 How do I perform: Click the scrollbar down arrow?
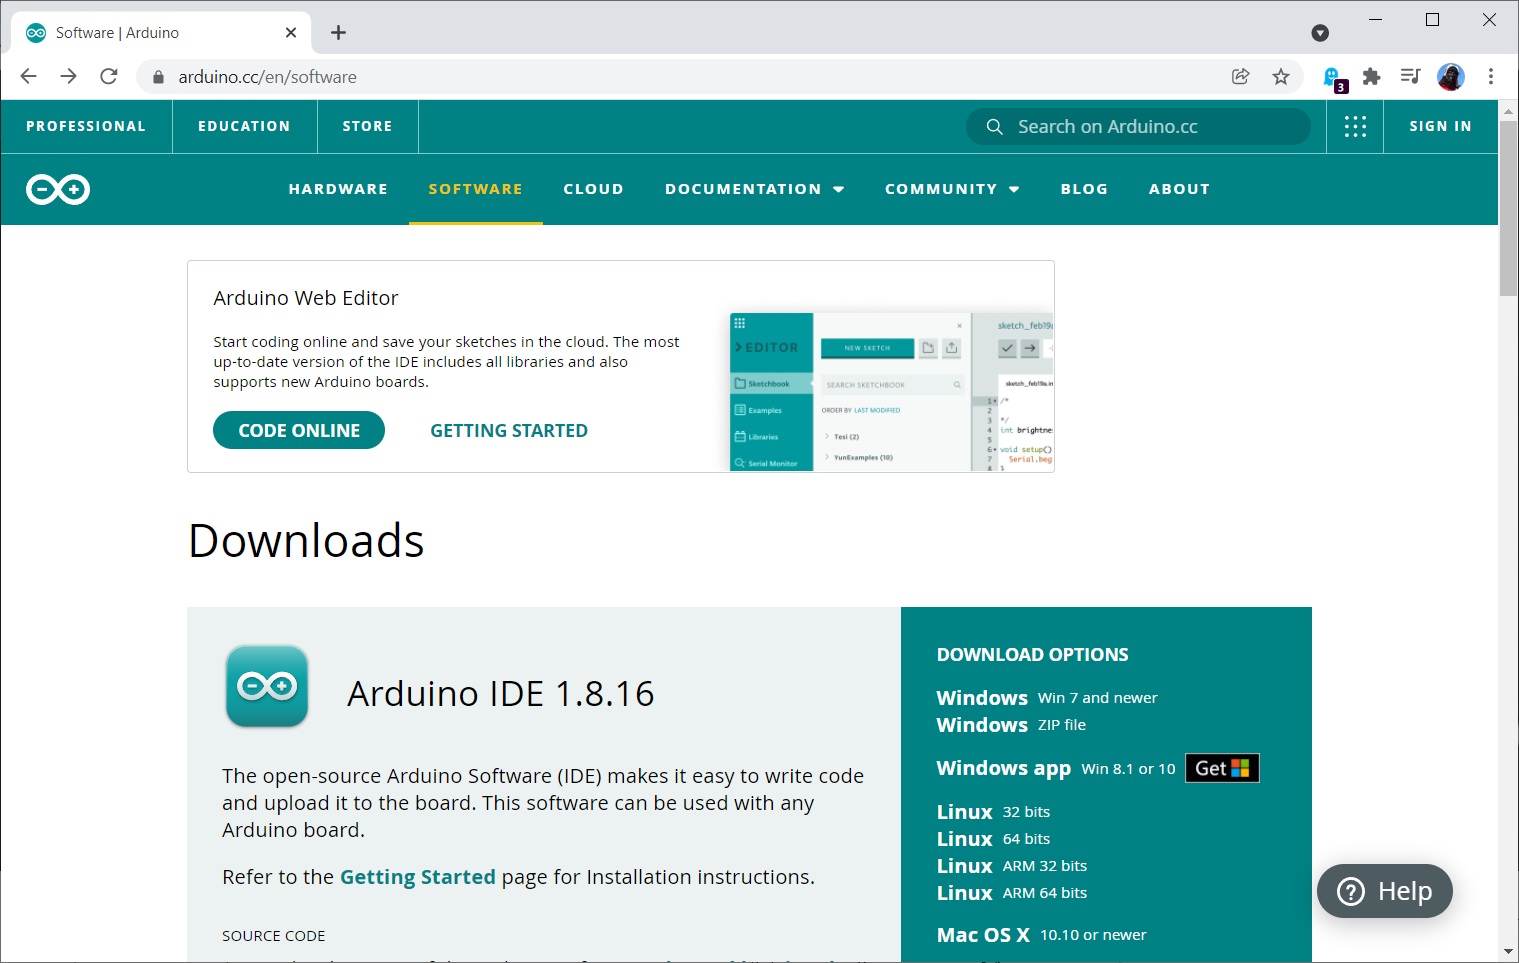[1508, 951]
